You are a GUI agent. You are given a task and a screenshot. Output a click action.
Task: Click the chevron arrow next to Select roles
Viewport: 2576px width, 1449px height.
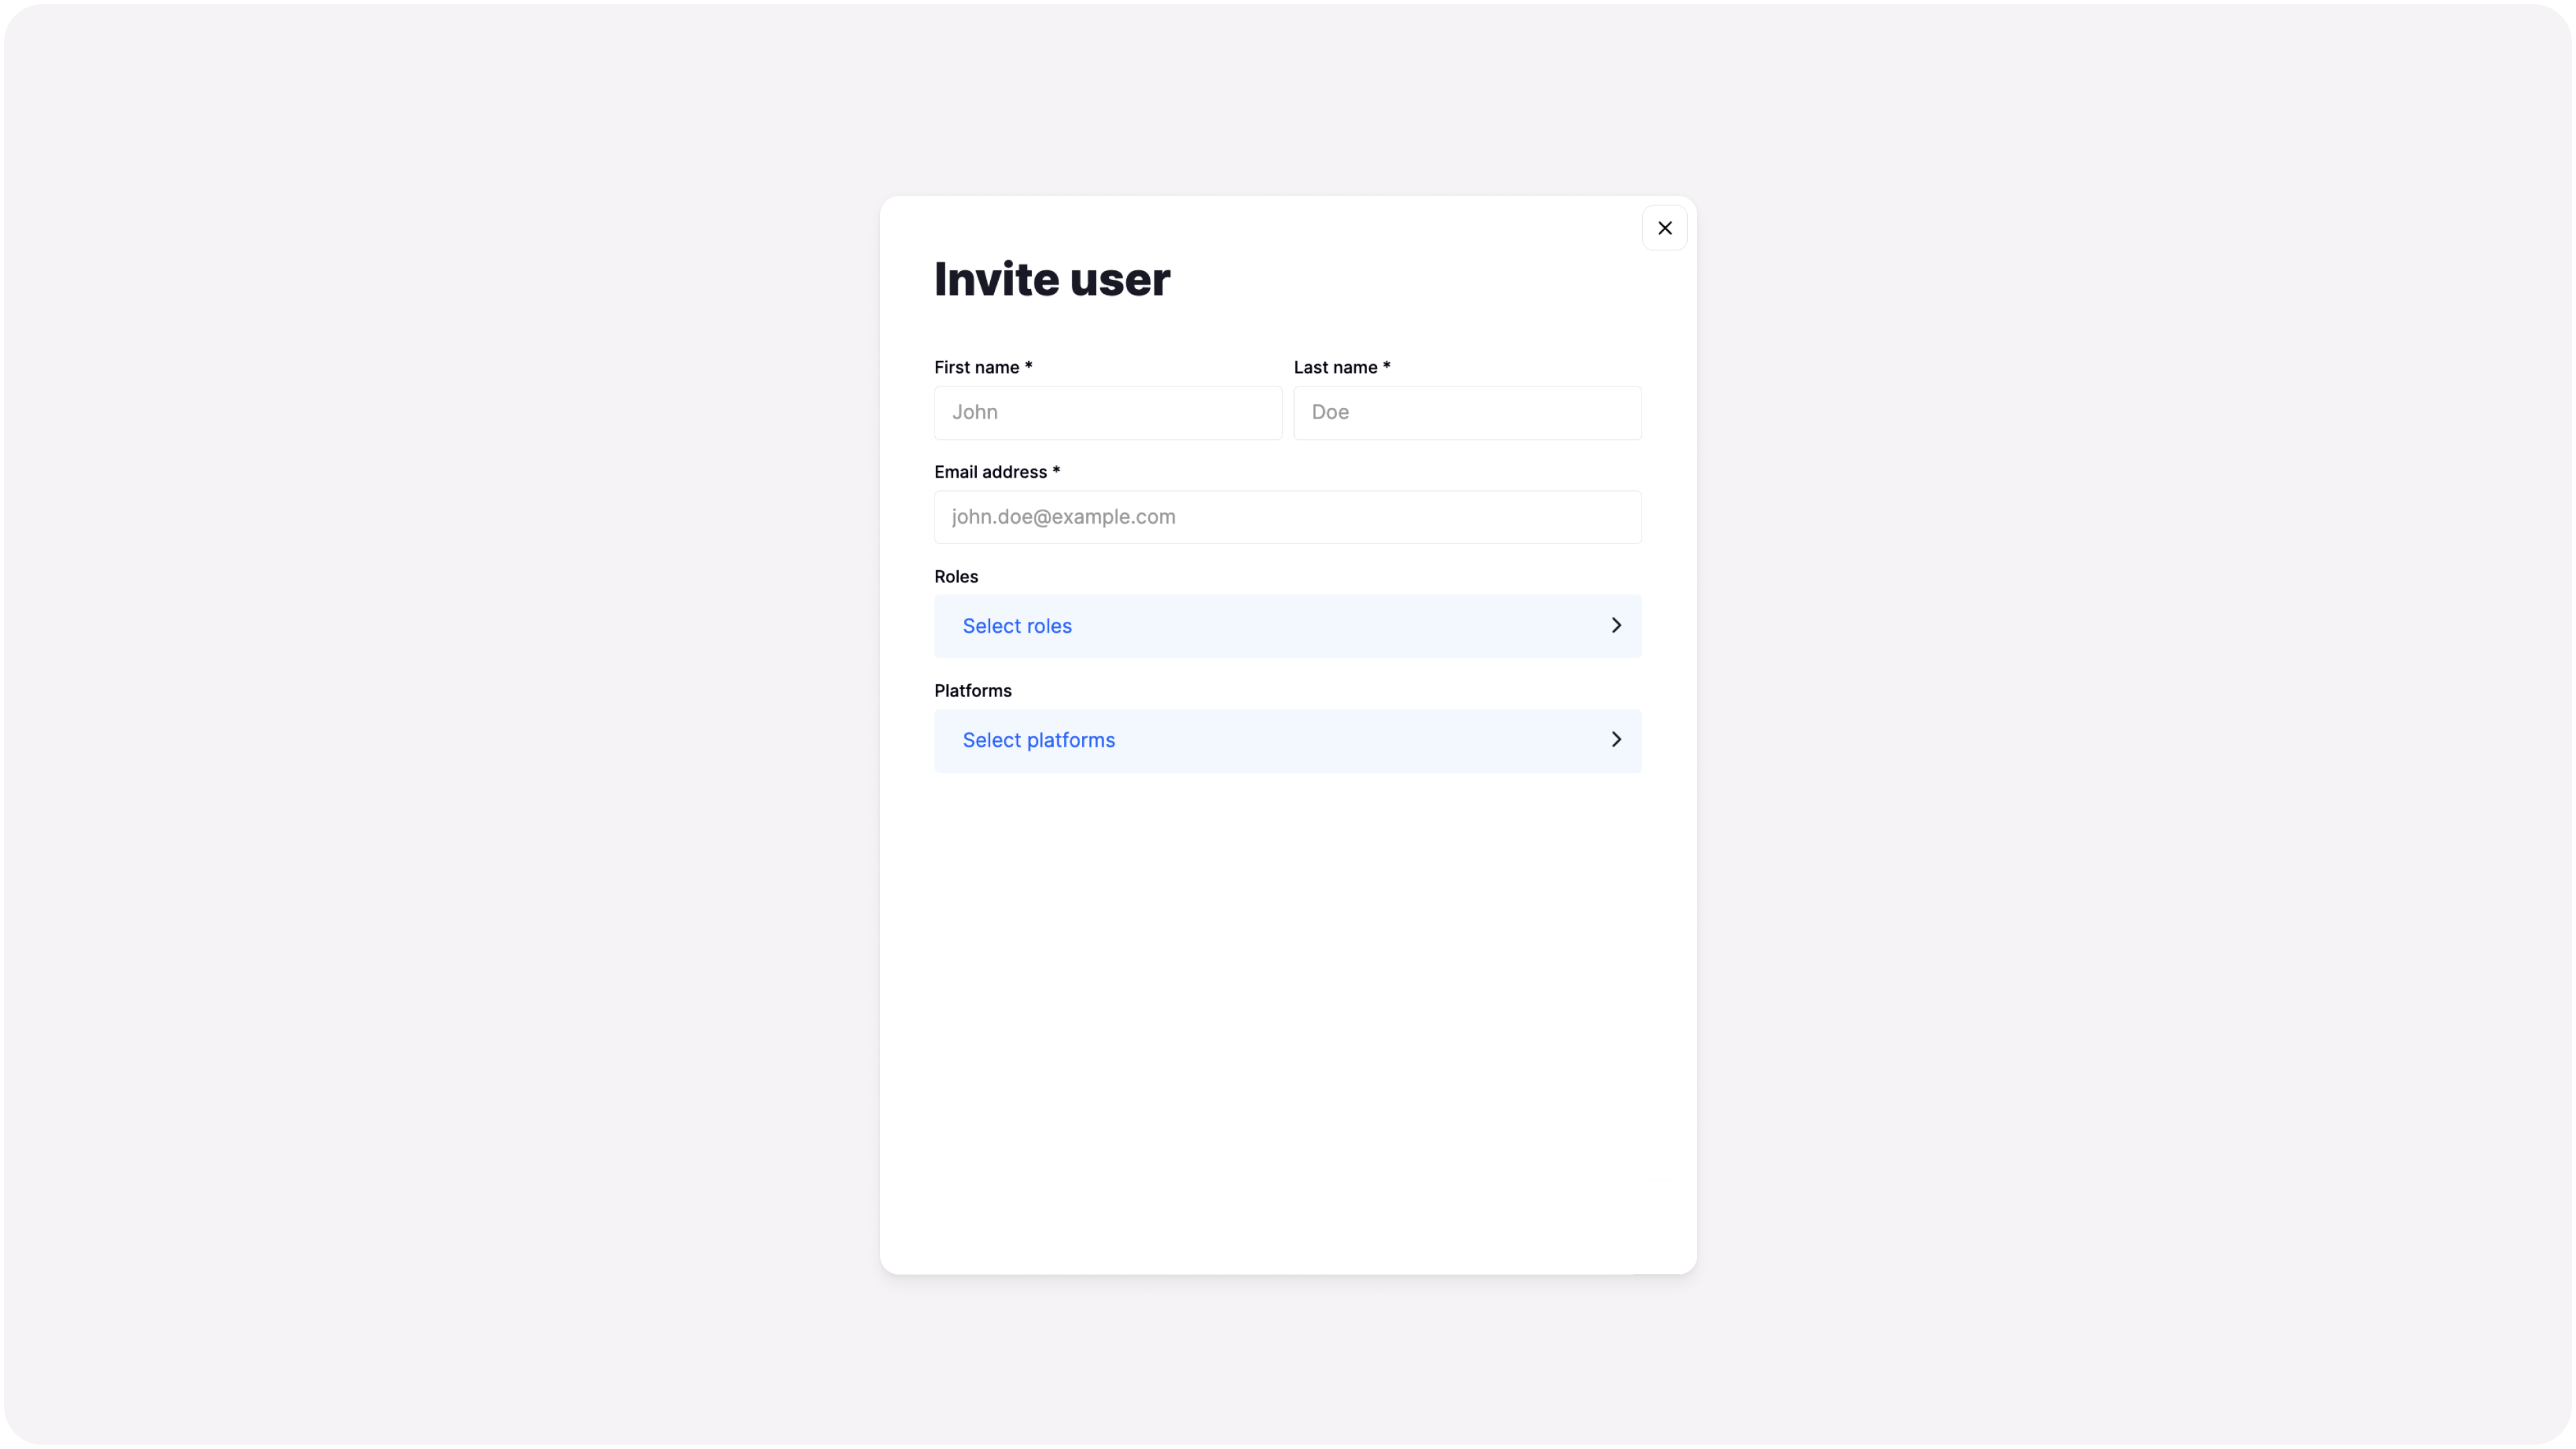[1615, 625]
